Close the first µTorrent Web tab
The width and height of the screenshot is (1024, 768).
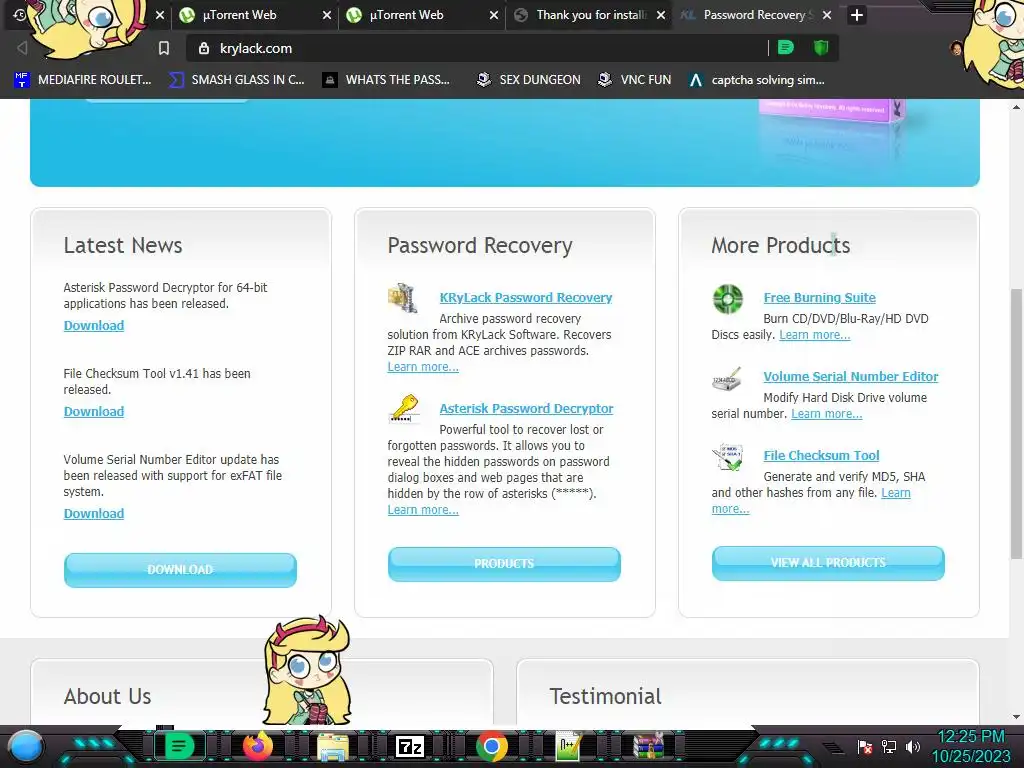click(x=327, y=15)
